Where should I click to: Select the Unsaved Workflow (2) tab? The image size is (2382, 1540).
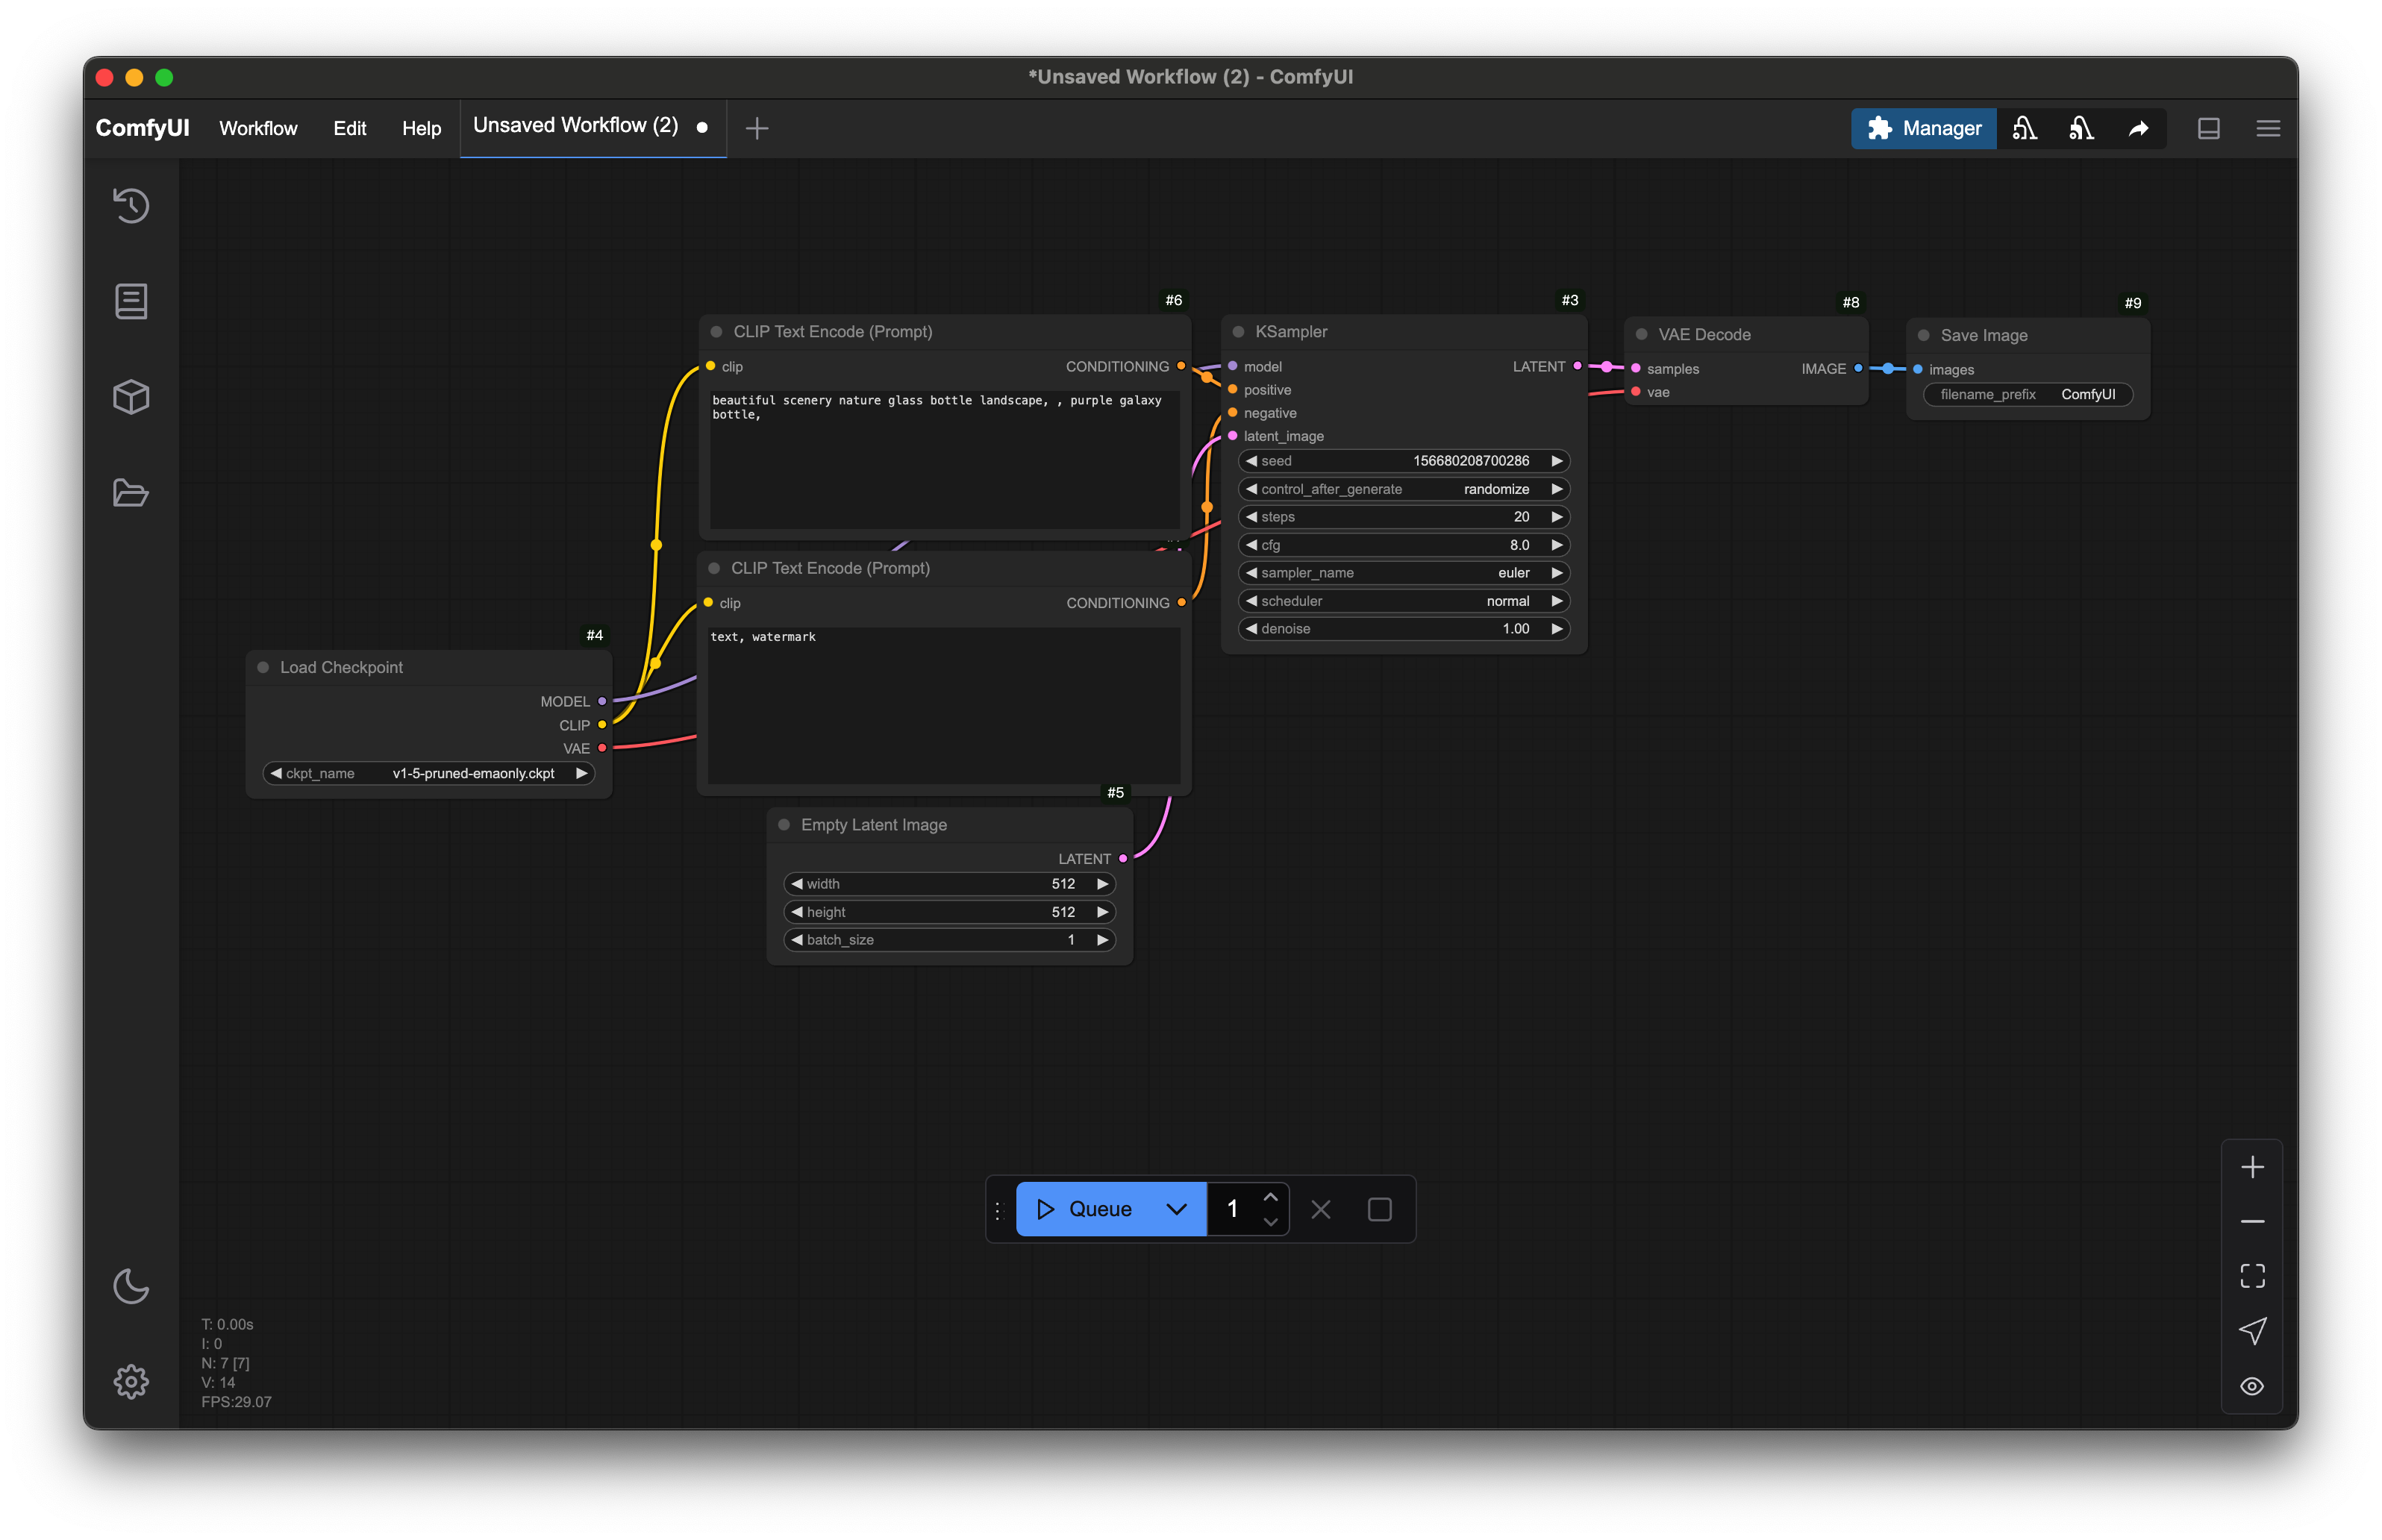(x=576, y=126)
